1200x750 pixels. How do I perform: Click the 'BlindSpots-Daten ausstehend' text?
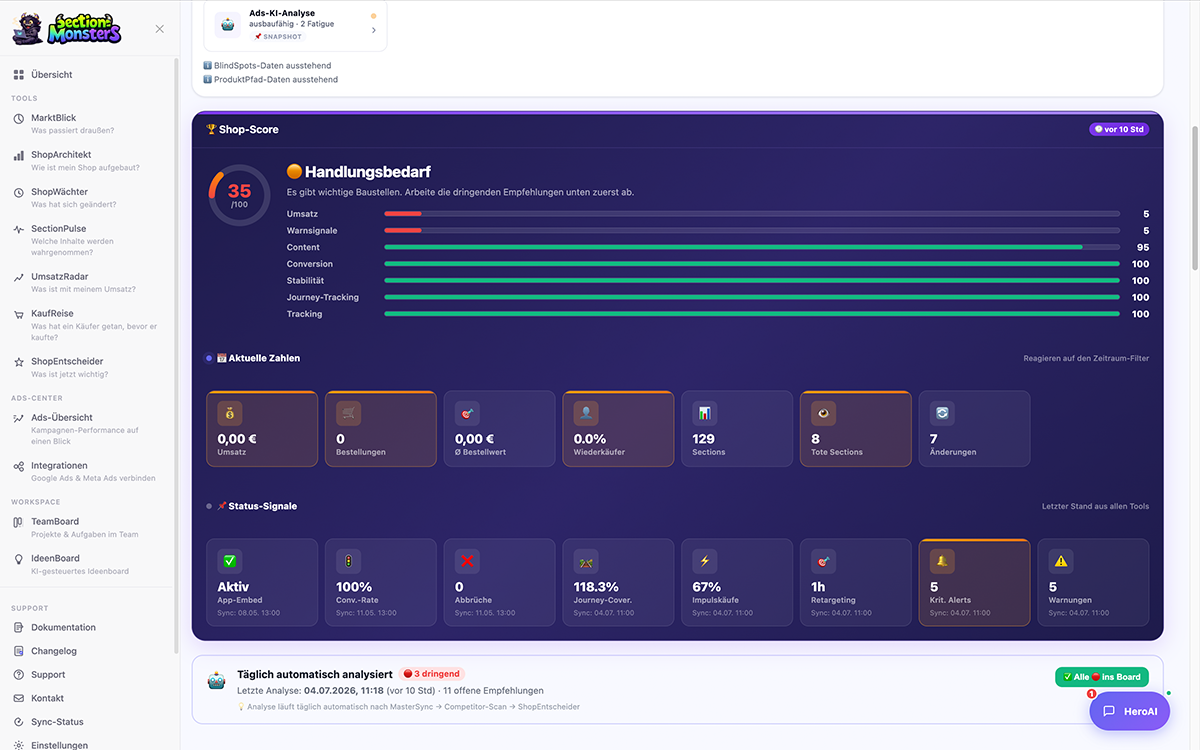273,66
